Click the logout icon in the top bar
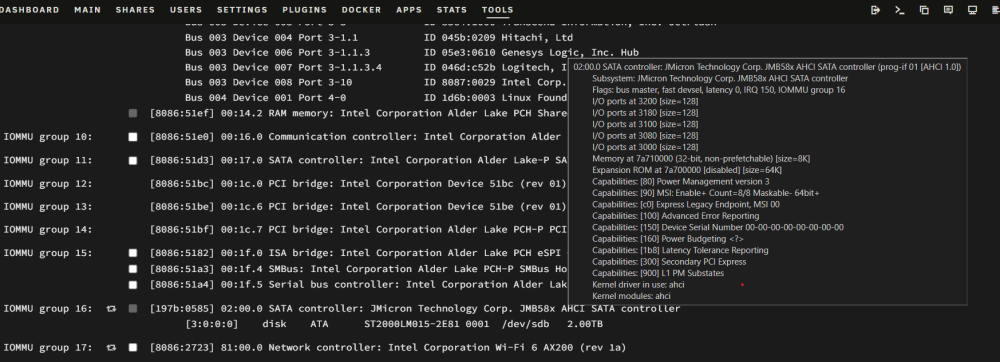Image resolution: width=1000 pixels, height=362 pixels. pyautogui.click(x=876, y=10)
